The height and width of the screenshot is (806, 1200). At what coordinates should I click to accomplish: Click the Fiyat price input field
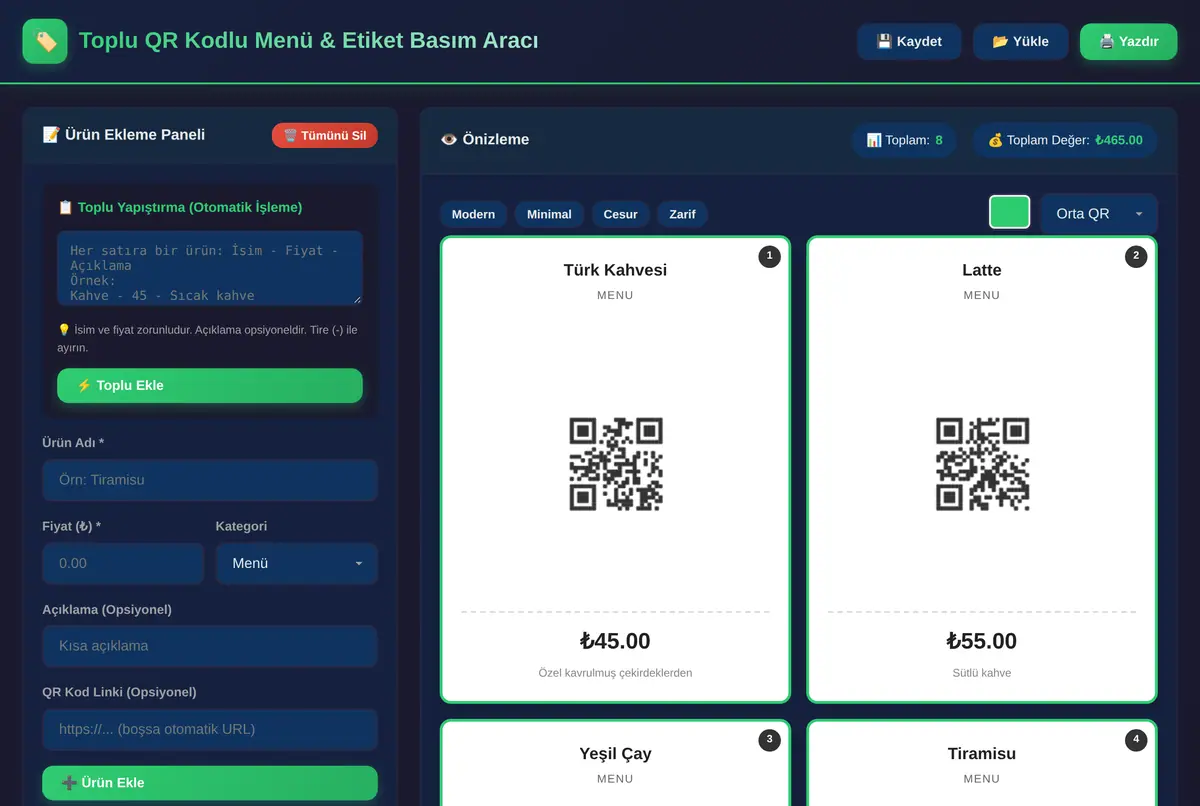click(x=123, y=563)
